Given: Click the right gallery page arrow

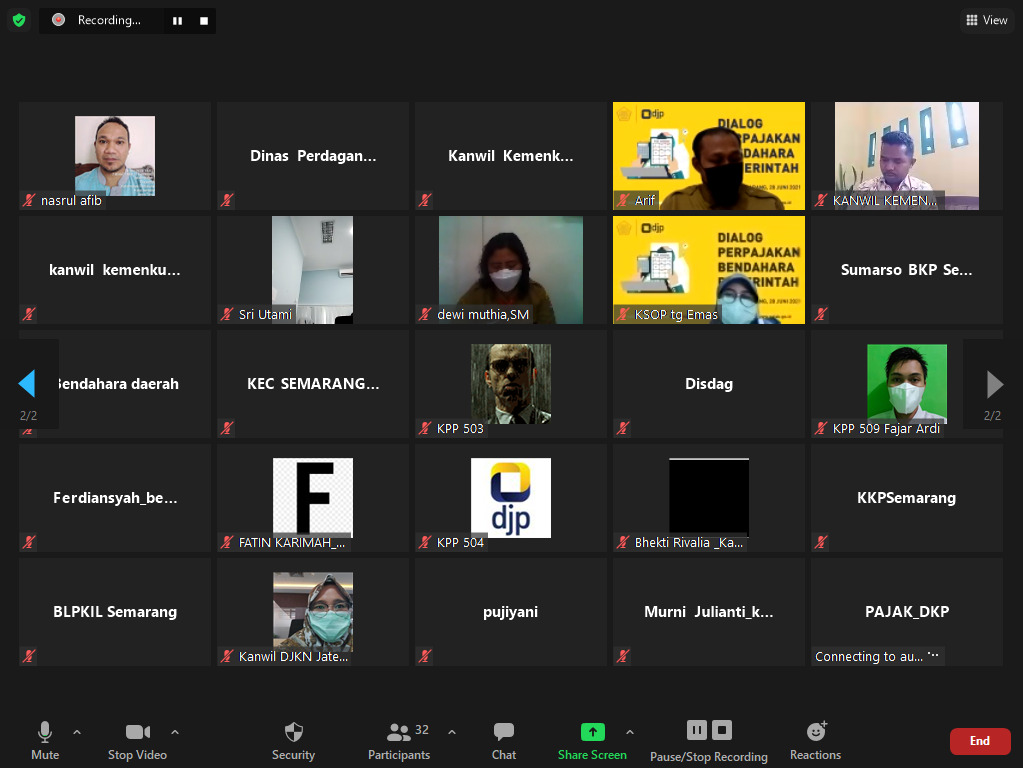Looking at the screenshot, I should (x=994, y=384).
